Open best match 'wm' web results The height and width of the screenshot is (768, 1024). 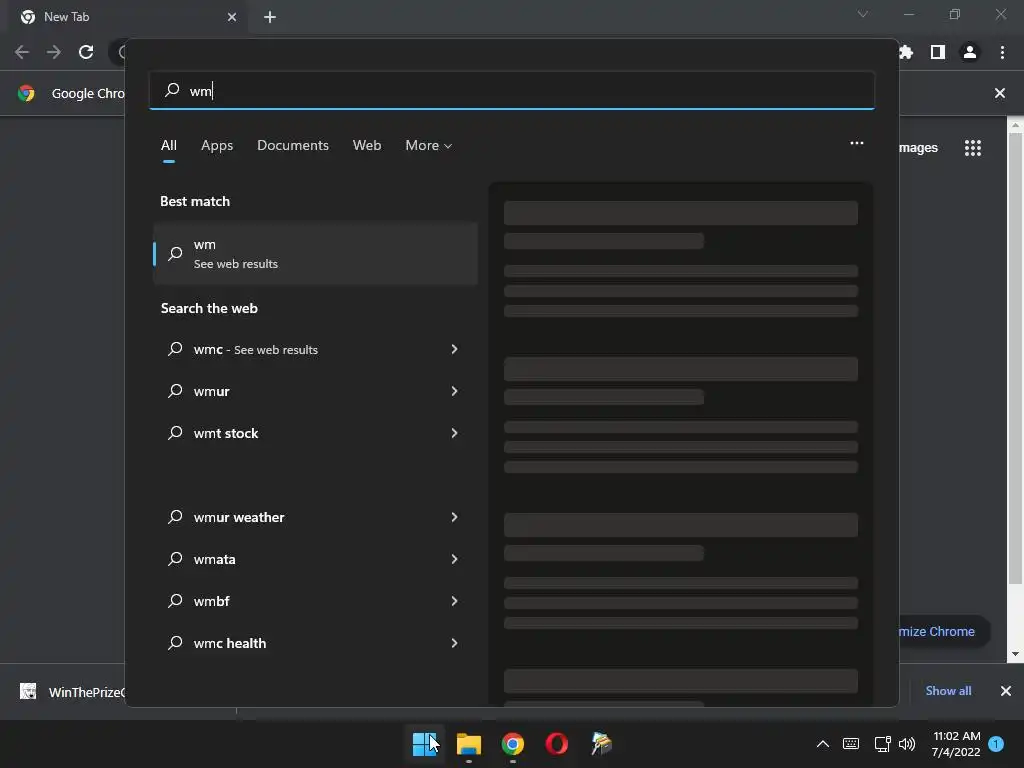pos(315,253)
